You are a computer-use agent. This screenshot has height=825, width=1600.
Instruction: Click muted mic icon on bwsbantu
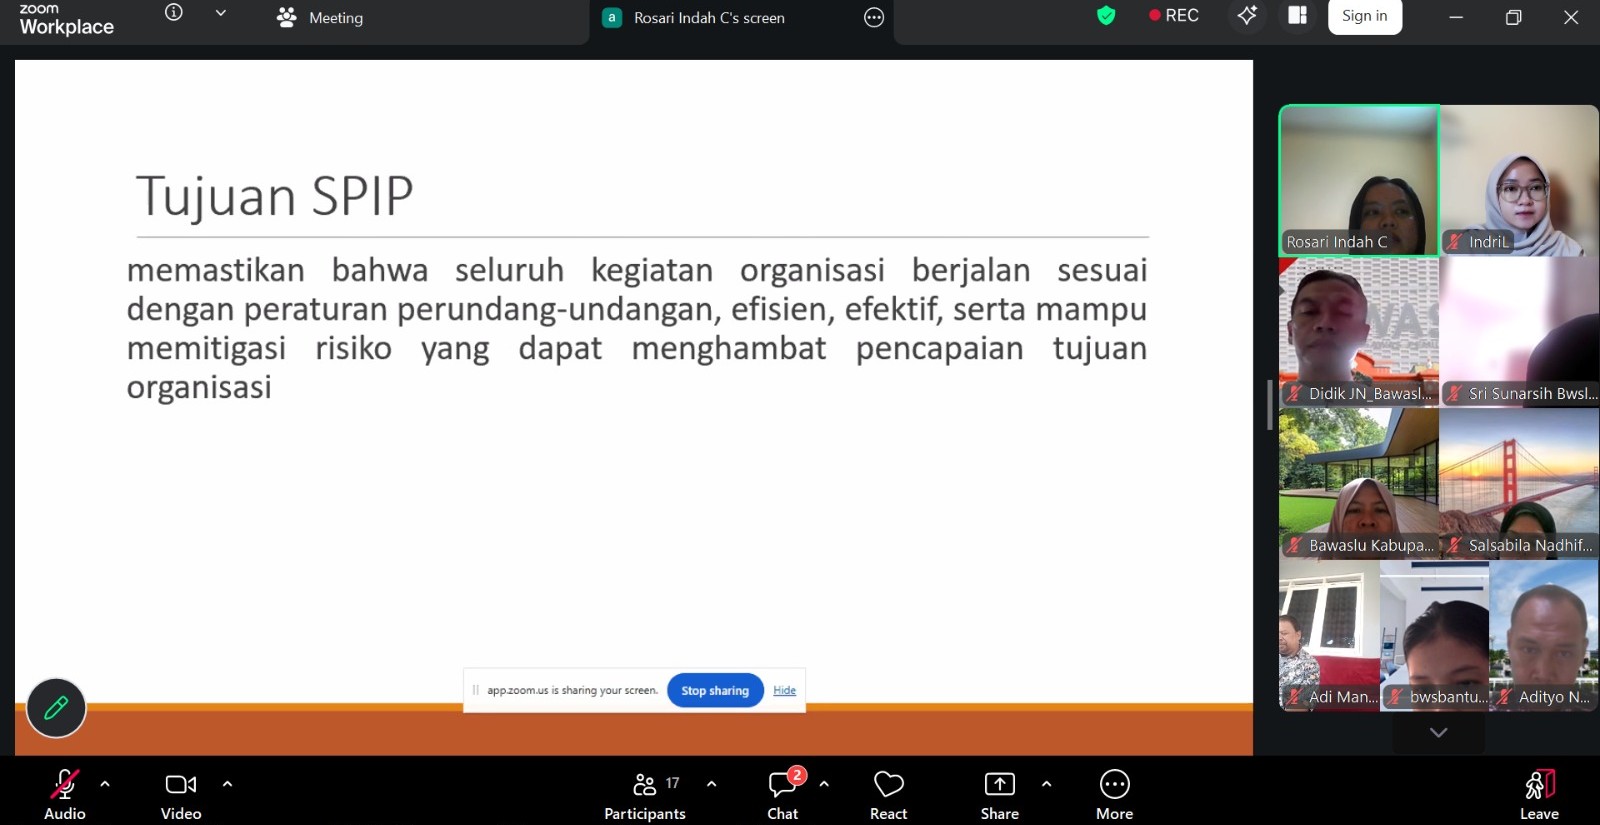click(1396, 697)
